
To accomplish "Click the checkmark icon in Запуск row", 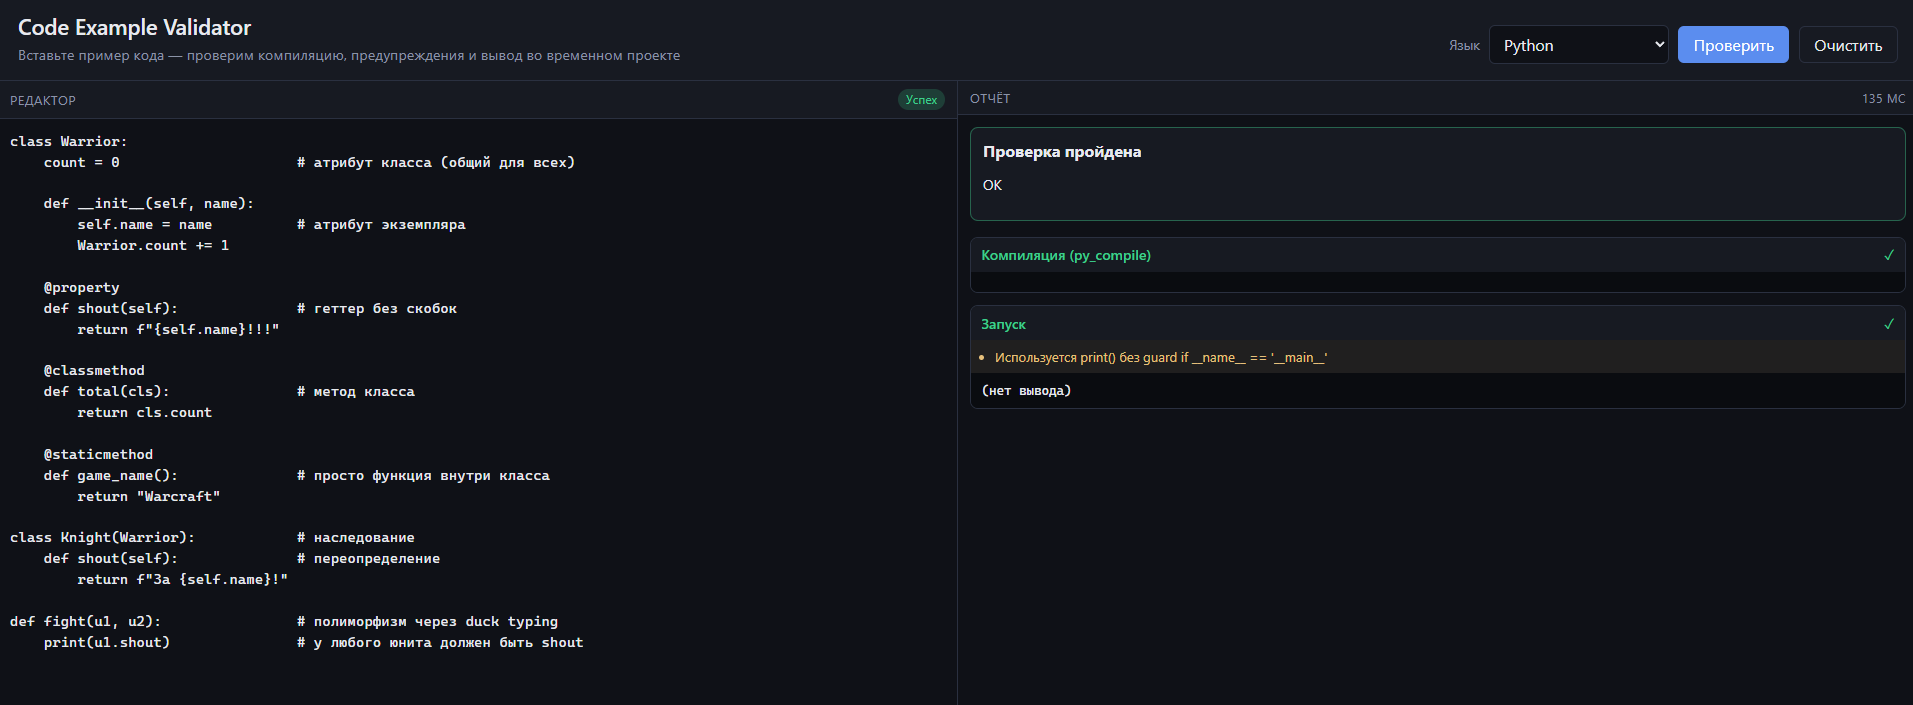I will coord(1889,324).
